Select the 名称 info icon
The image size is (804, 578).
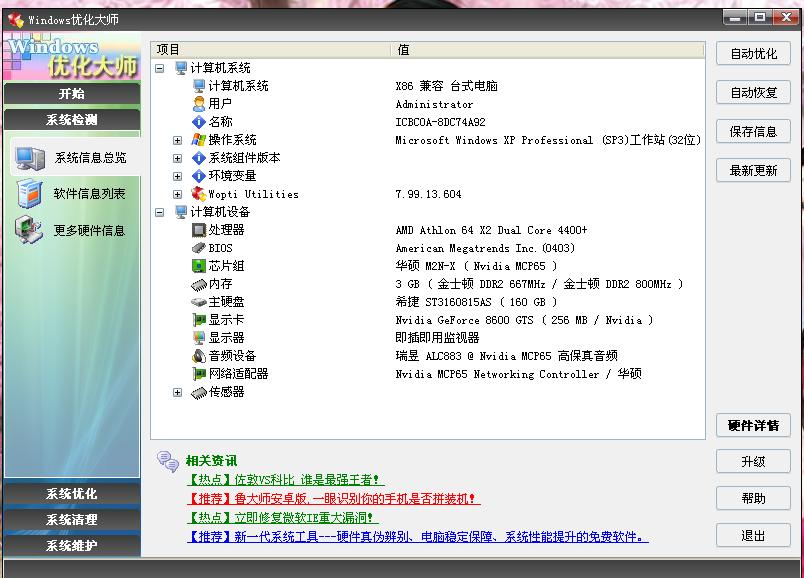199,122
